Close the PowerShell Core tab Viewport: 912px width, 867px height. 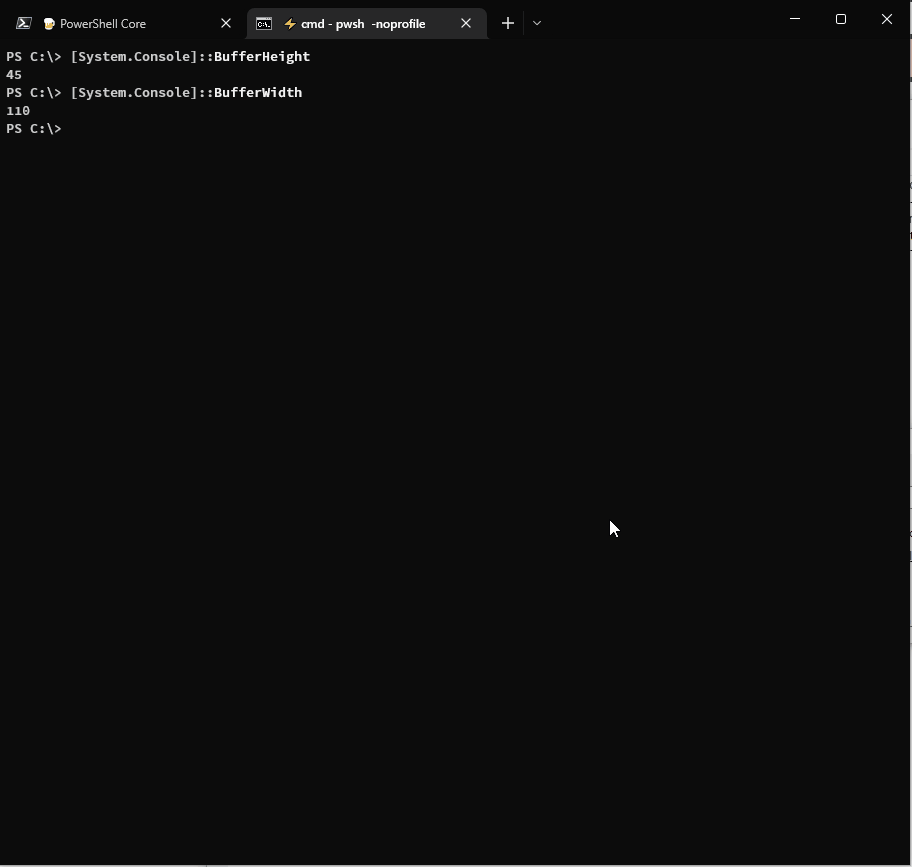[x=226, y=23]
